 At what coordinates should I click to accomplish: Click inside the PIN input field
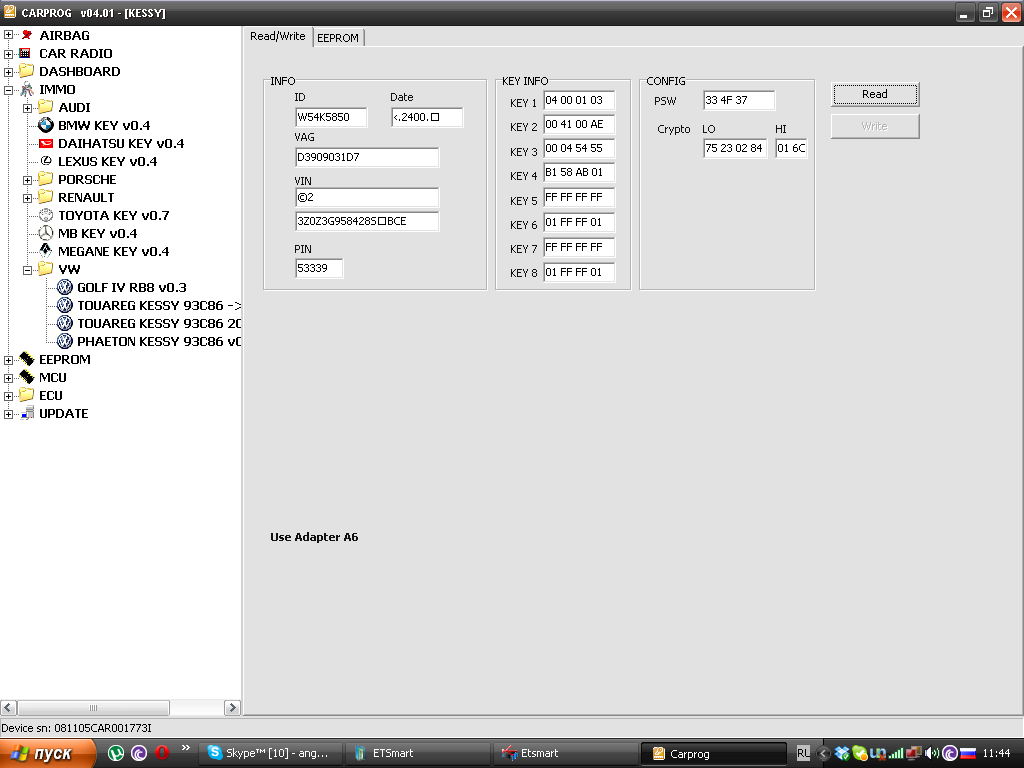point(319,268)
